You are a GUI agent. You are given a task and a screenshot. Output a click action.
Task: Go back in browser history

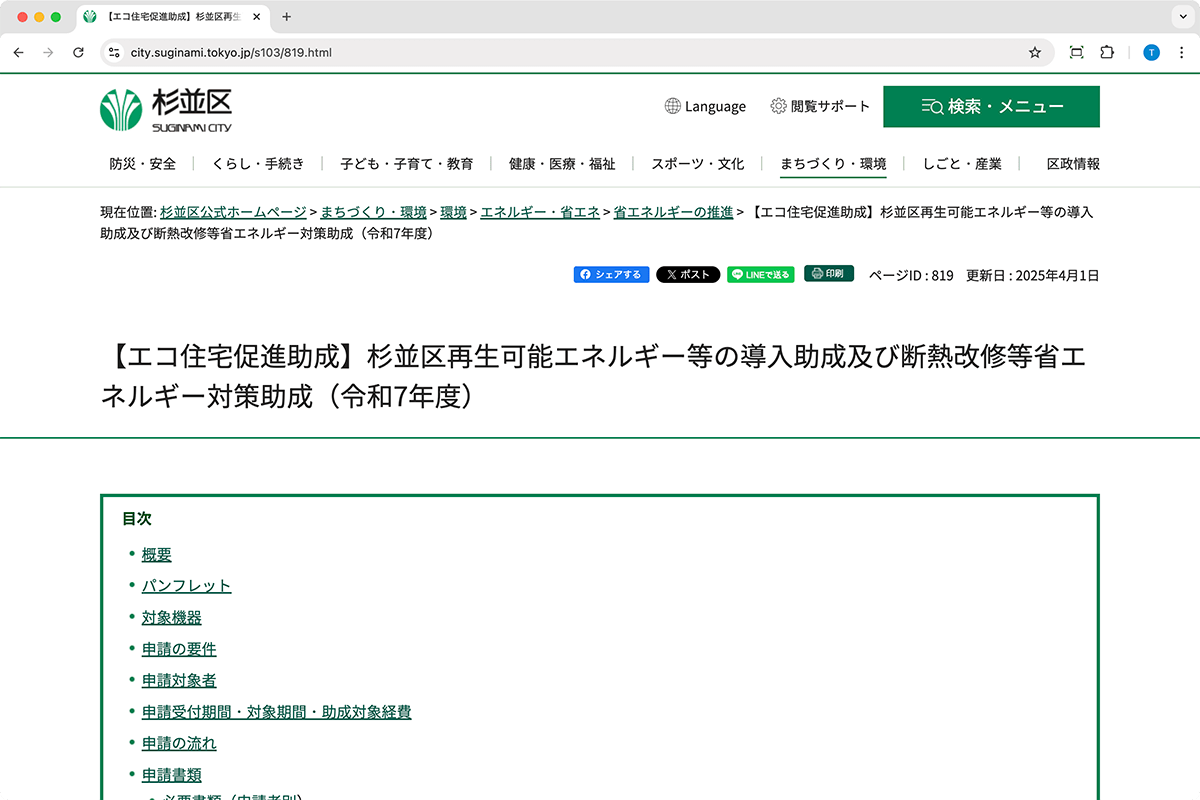coord(18,52)
